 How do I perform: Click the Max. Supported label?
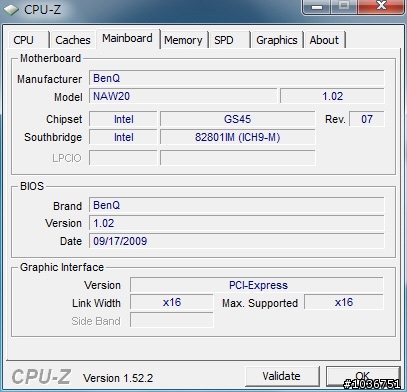point(260,303)
